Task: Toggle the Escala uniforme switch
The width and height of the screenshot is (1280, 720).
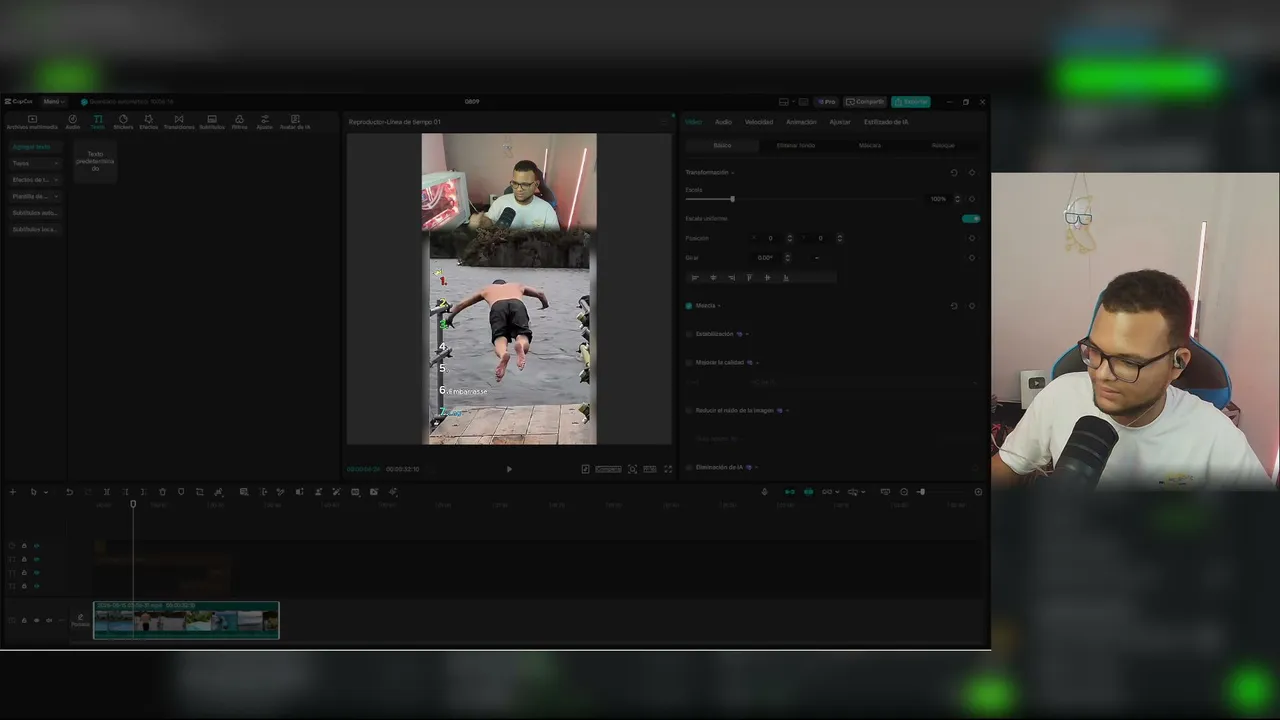Action: pos(970,218)
